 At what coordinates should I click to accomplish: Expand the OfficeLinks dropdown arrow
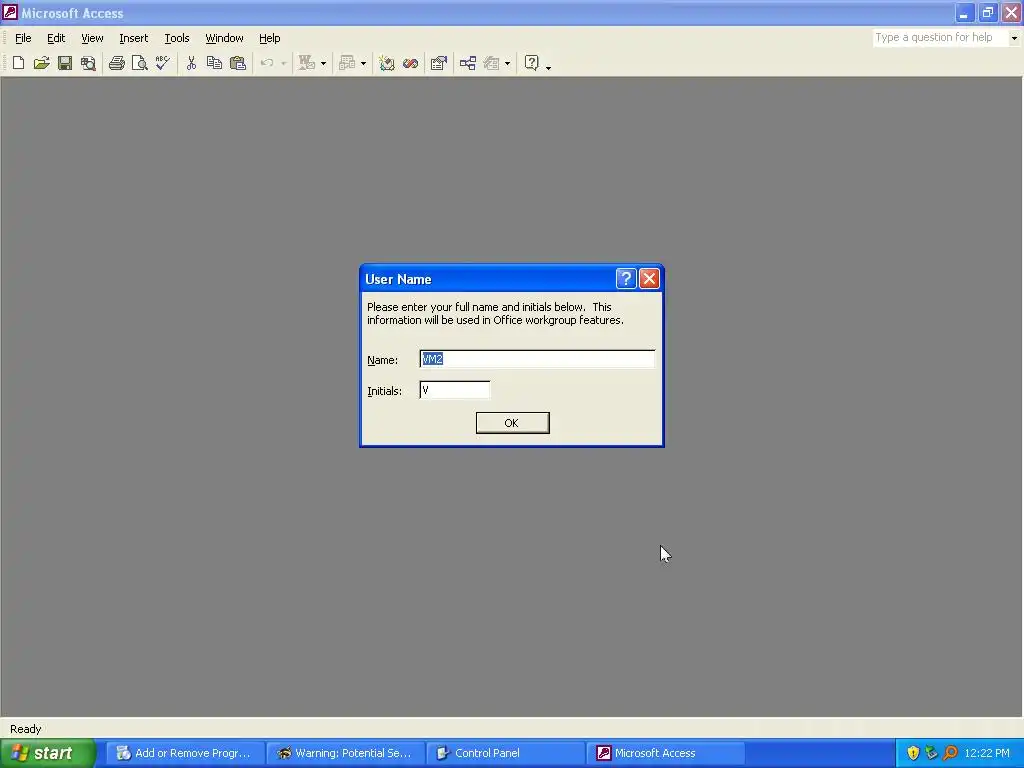point(323,63)
